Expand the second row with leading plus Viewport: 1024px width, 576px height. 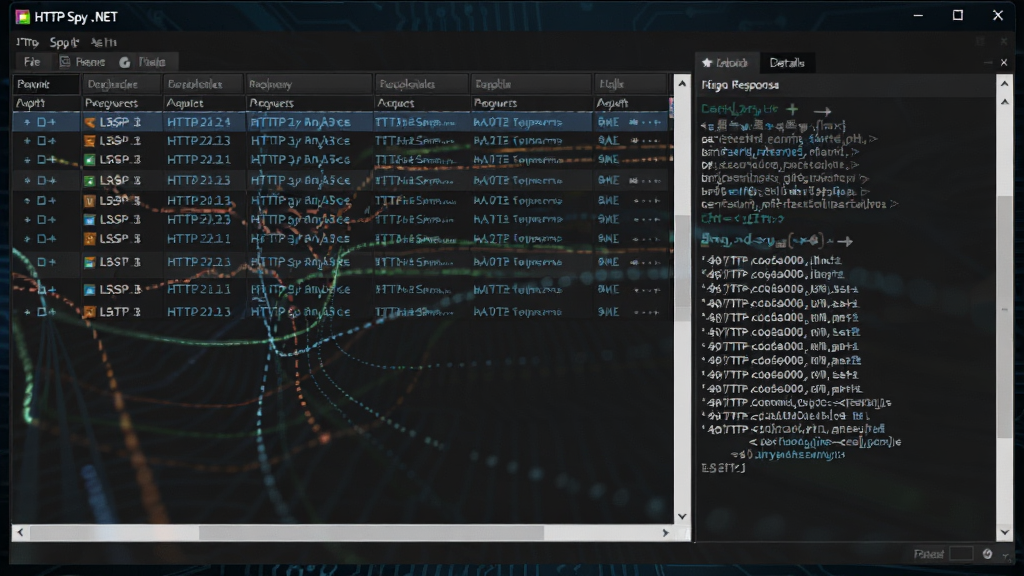click(x=27, y=140)
